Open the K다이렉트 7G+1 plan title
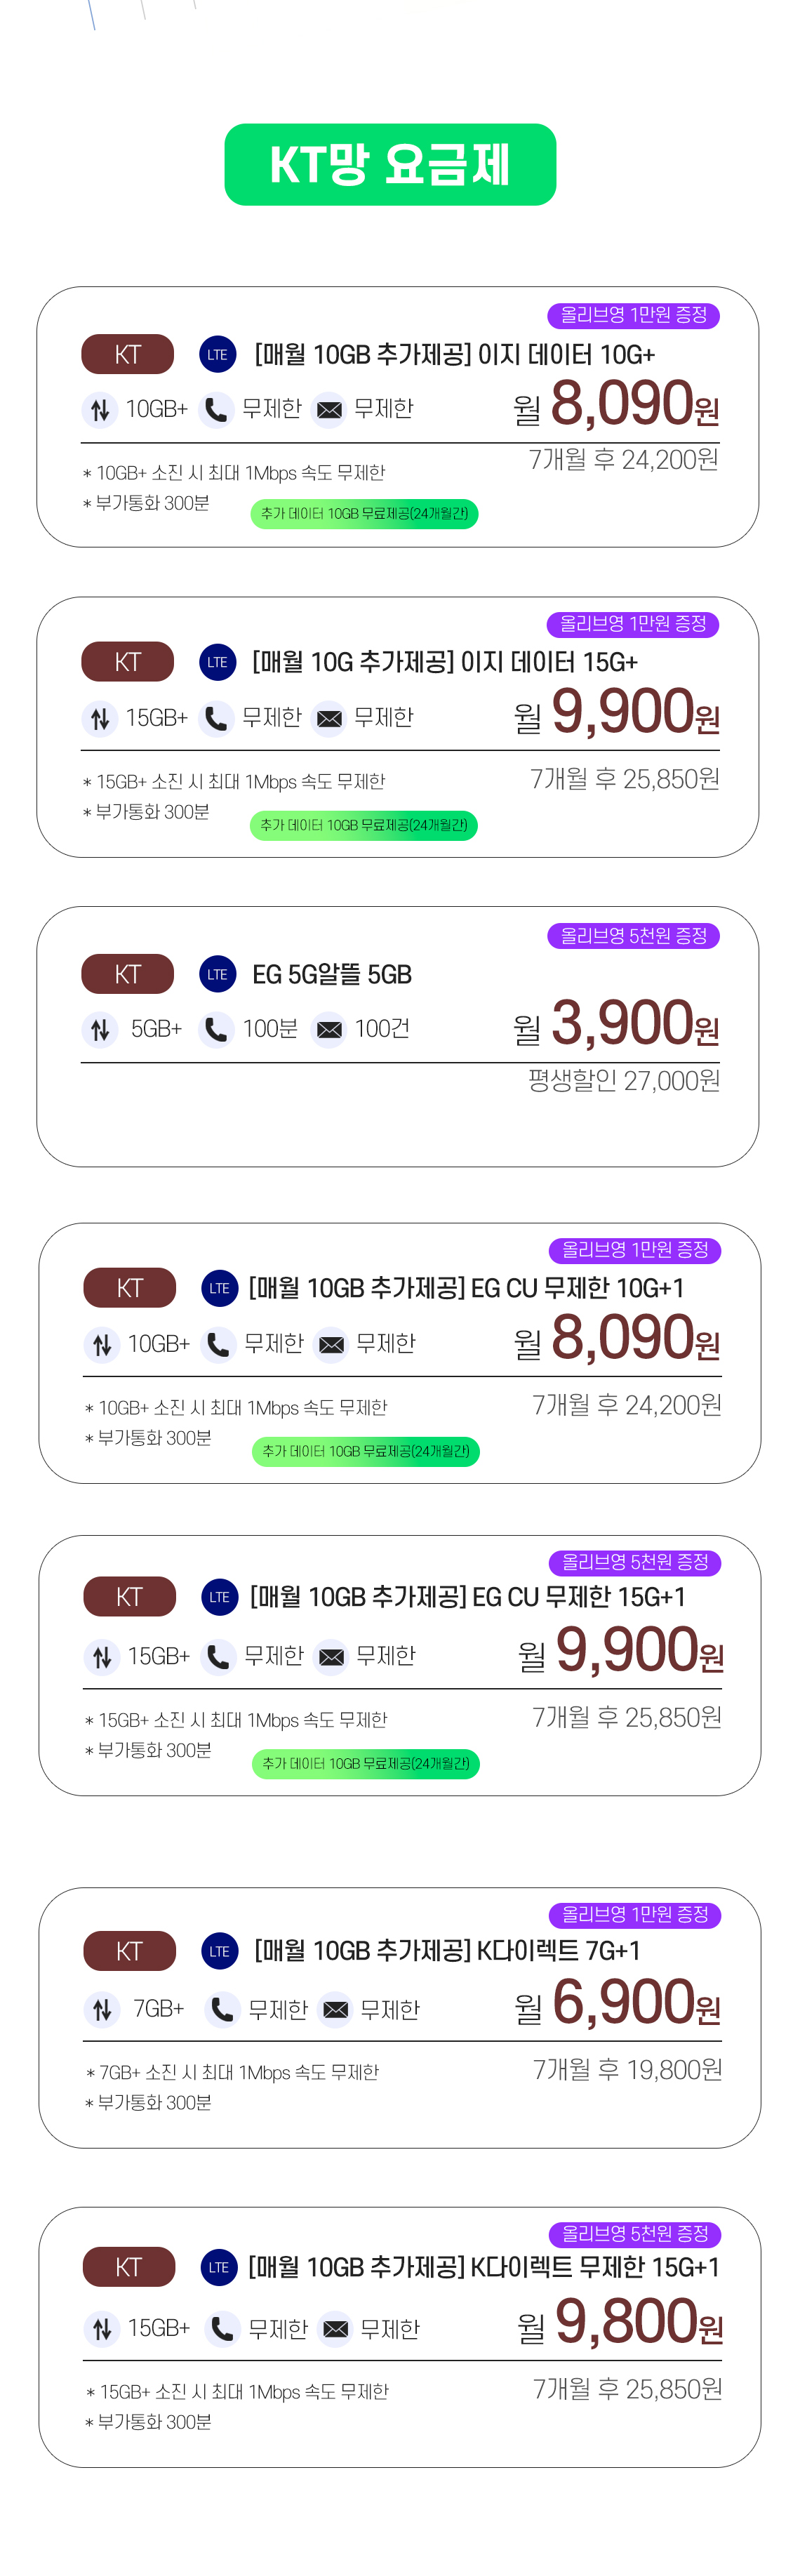Screen dimensions: 800x2576 pos(447,1950)
